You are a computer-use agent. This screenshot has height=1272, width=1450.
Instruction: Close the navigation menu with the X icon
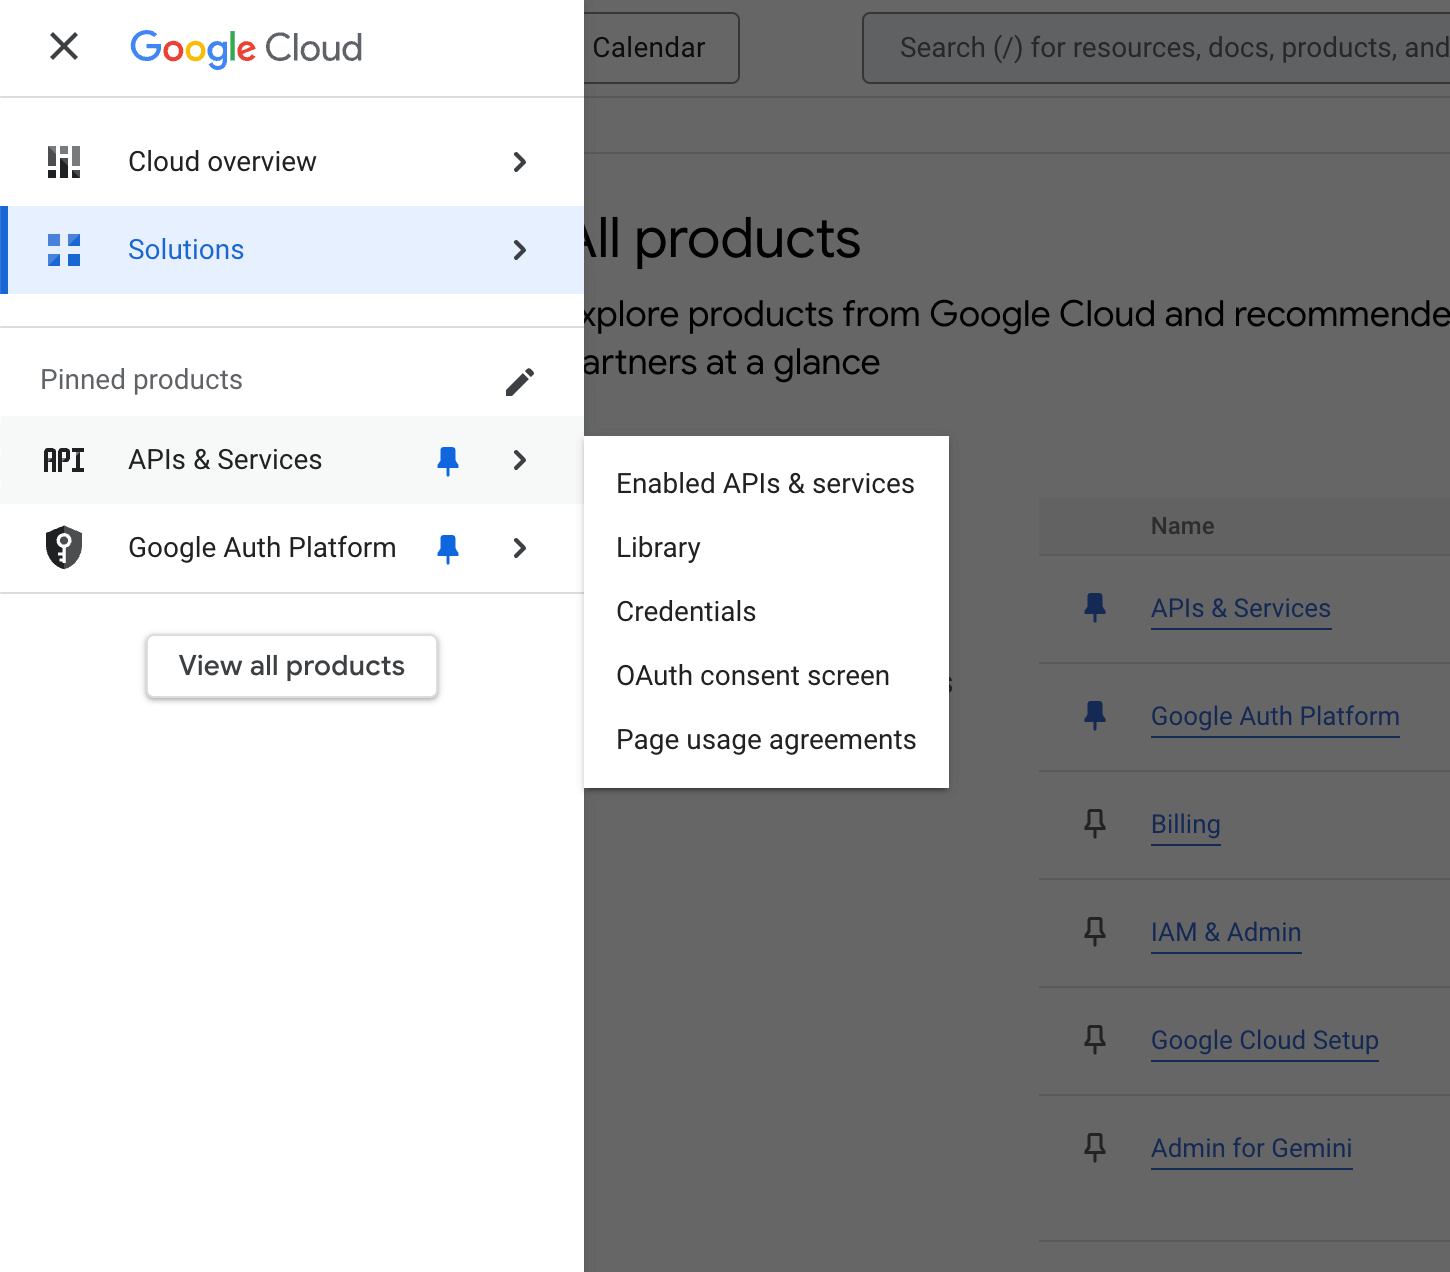click(64, 46)
